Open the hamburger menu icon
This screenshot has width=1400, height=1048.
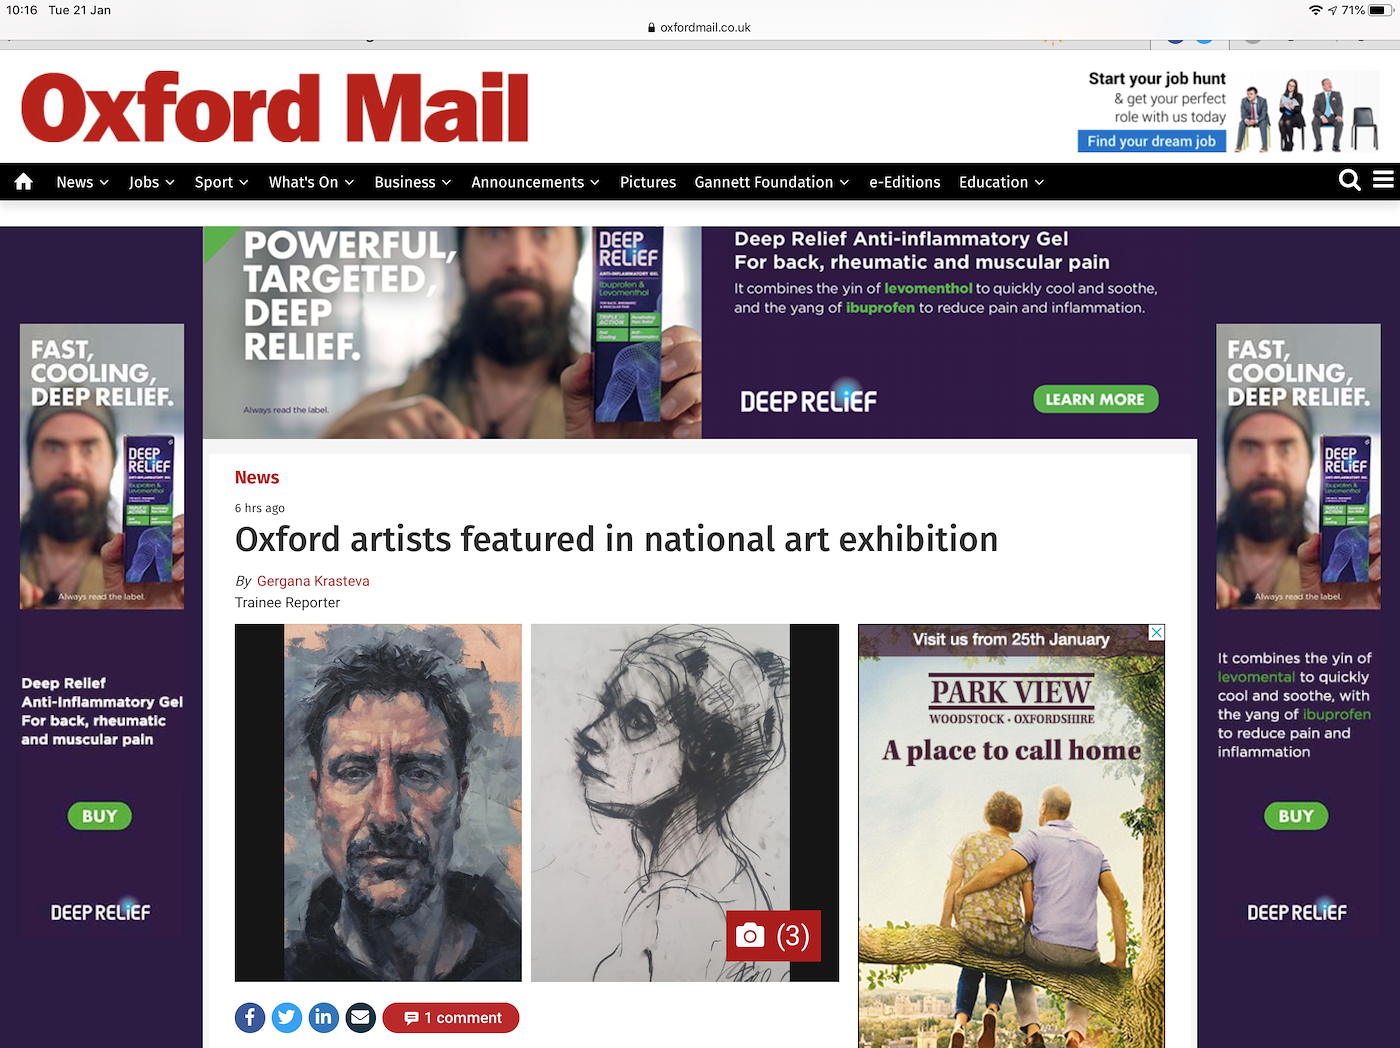[x=1383, y=180]
